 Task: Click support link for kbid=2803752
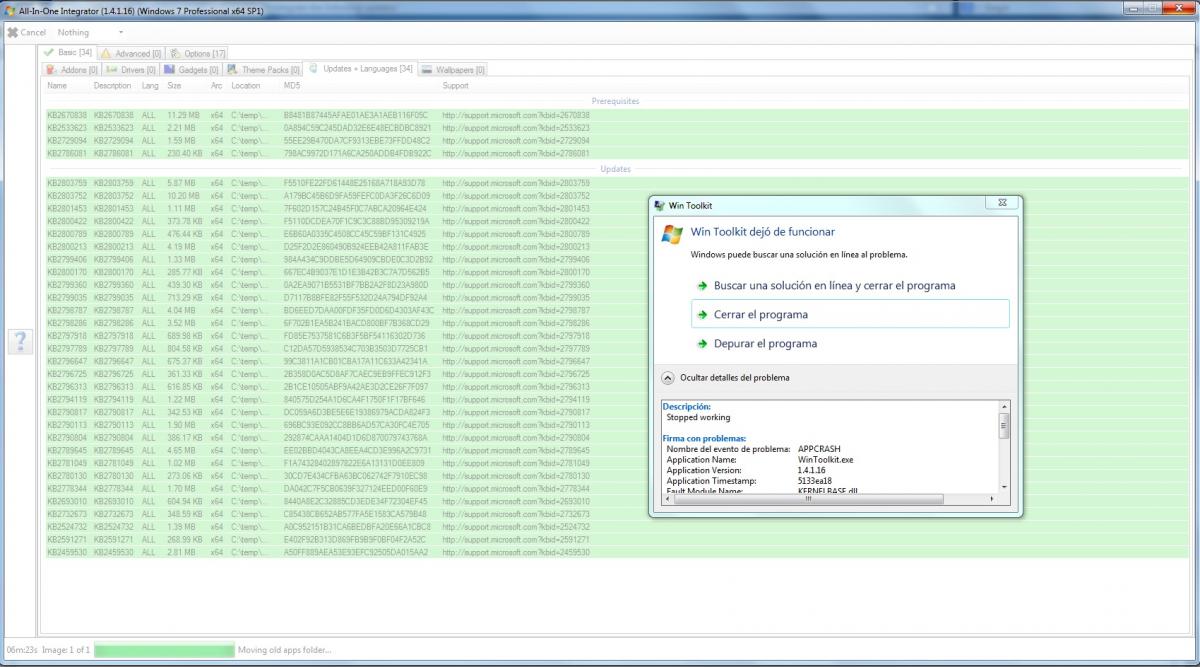coord(516,196)
